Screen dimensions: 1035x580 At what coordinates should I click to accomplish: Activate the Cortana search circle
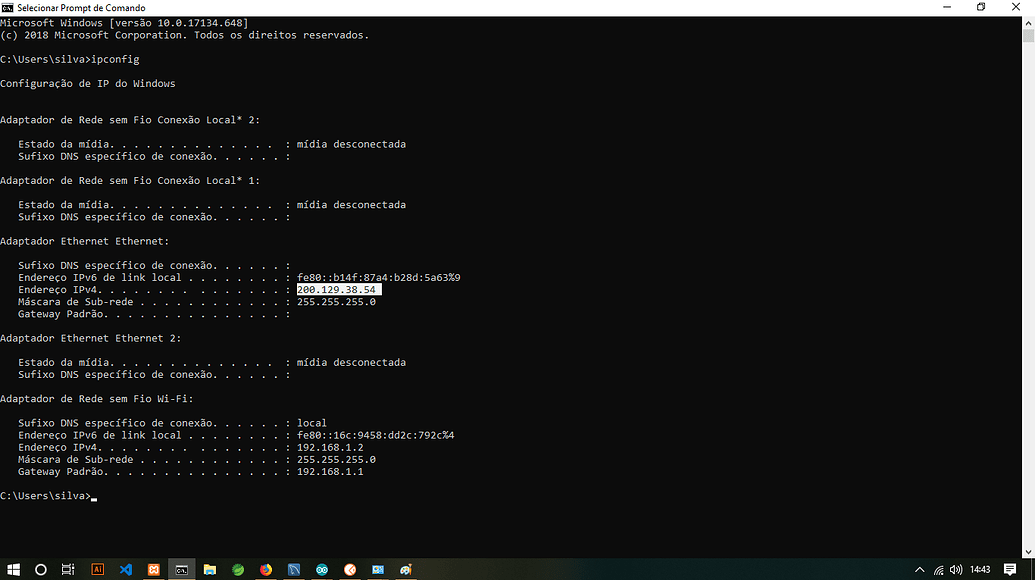[42, 568]
